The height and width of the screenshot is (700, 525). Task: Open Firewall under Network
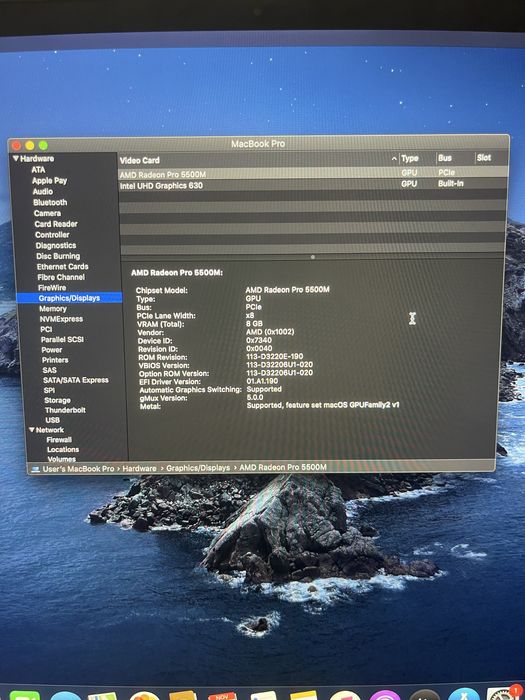click(x=59, y=440)
